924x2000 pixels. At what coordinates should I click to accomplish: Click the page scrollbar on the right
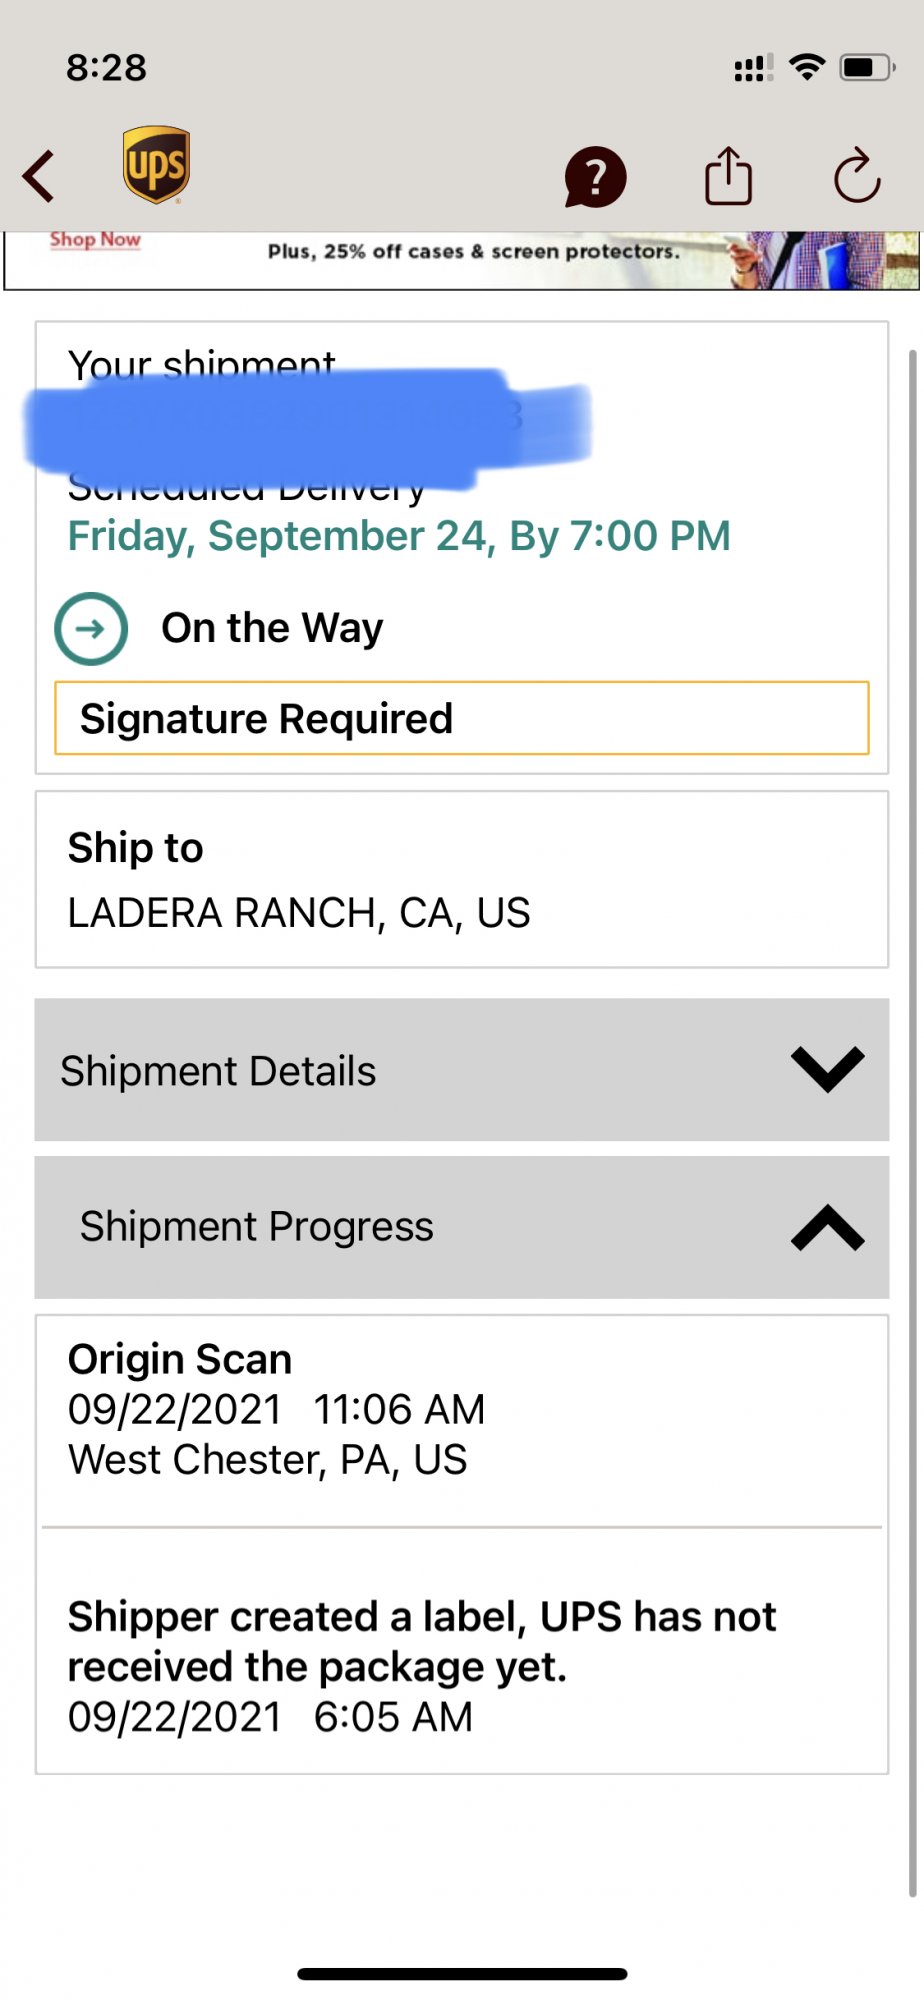912,1120
